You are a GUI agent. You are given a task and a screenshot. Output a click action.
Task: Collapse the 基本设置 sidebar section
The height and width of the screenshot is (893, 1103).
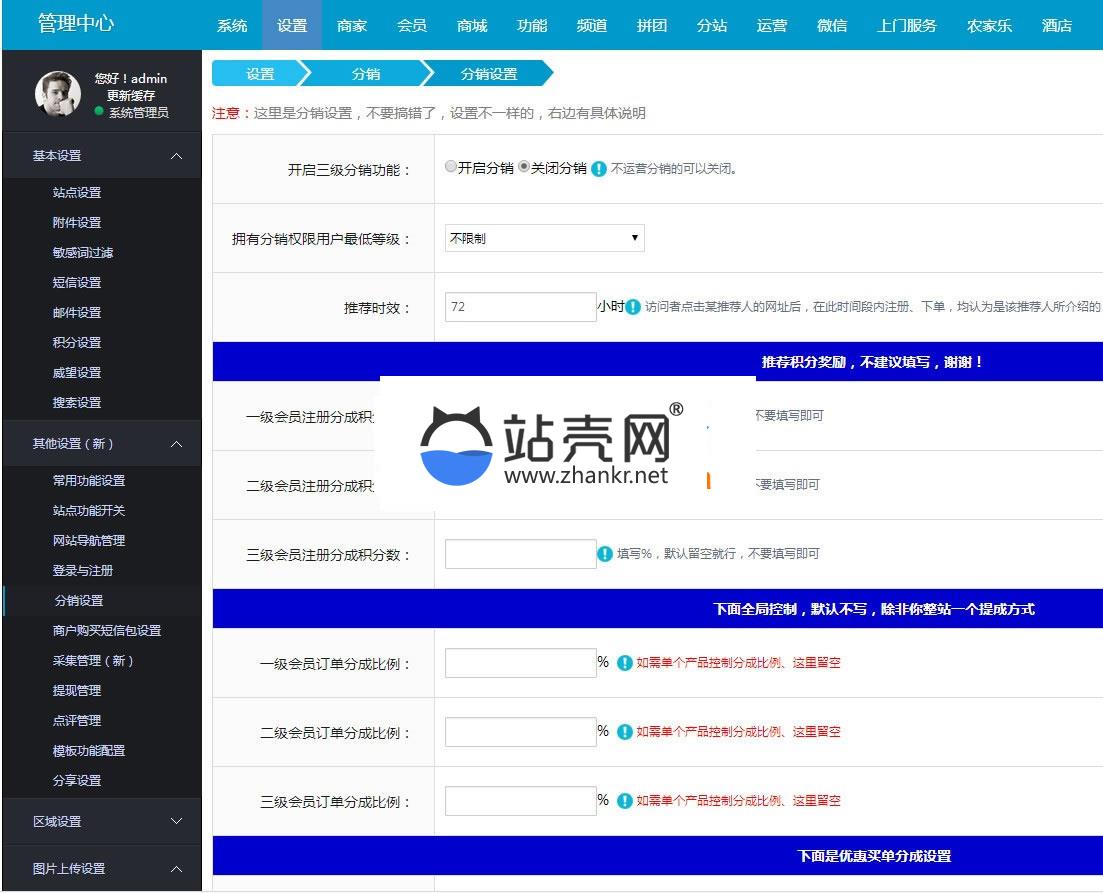pos(176,156)
